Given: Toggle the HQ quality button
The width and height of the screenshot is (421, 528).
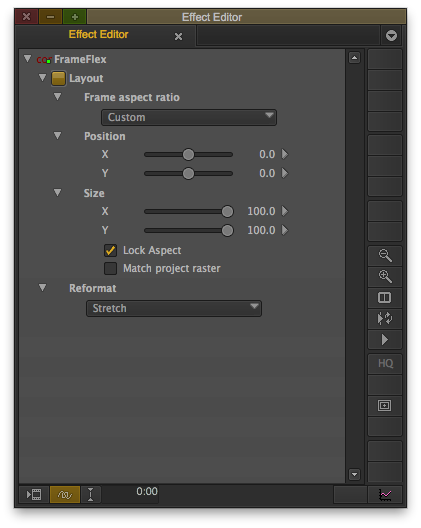Looking at the screenshot, I should (x=385, y=364).
